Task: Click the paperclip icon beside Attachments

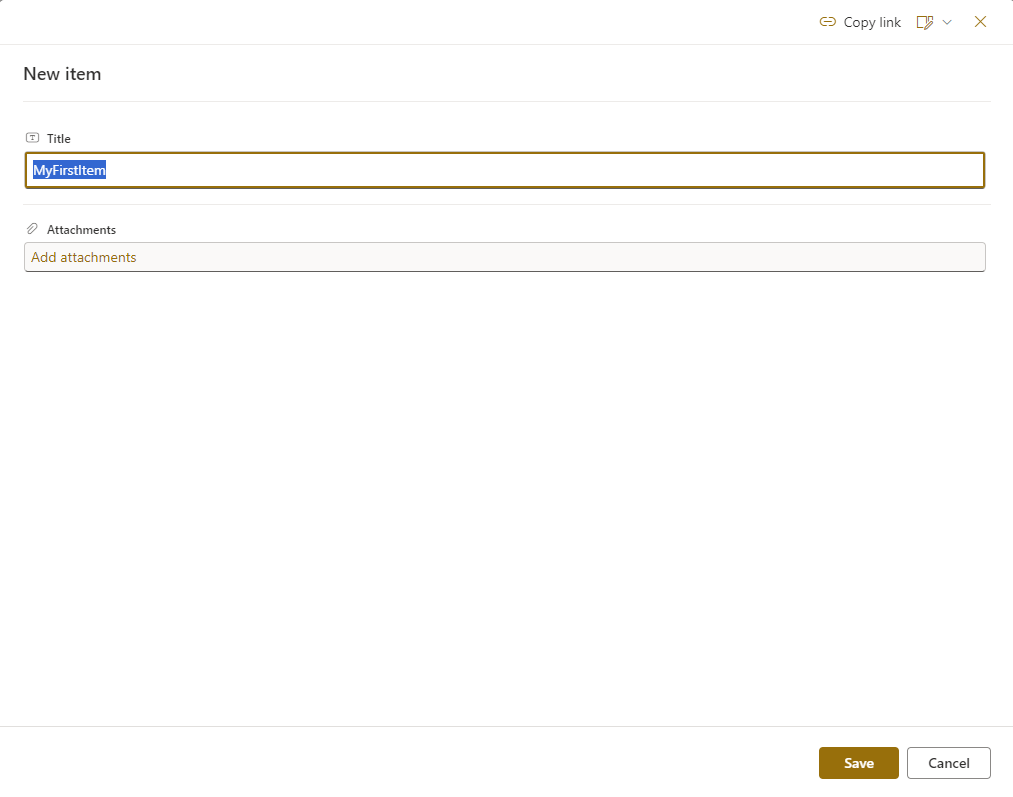Action: 32,229
